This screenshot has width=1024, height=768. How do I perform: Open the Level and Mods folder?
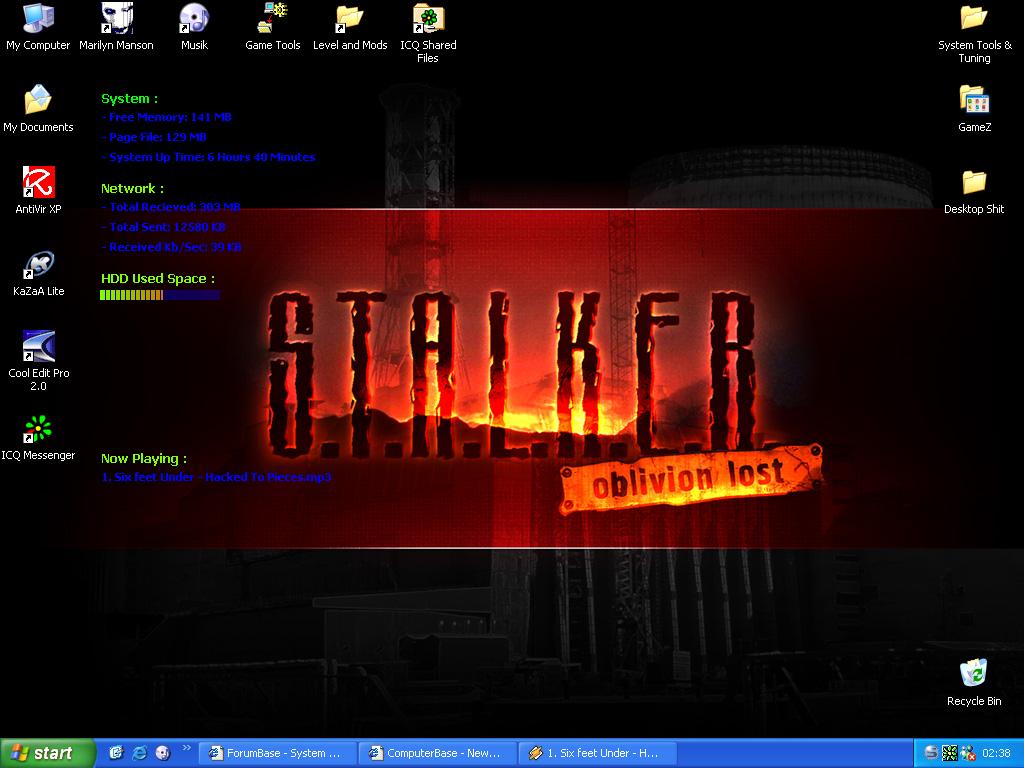[x=350, y=27]
